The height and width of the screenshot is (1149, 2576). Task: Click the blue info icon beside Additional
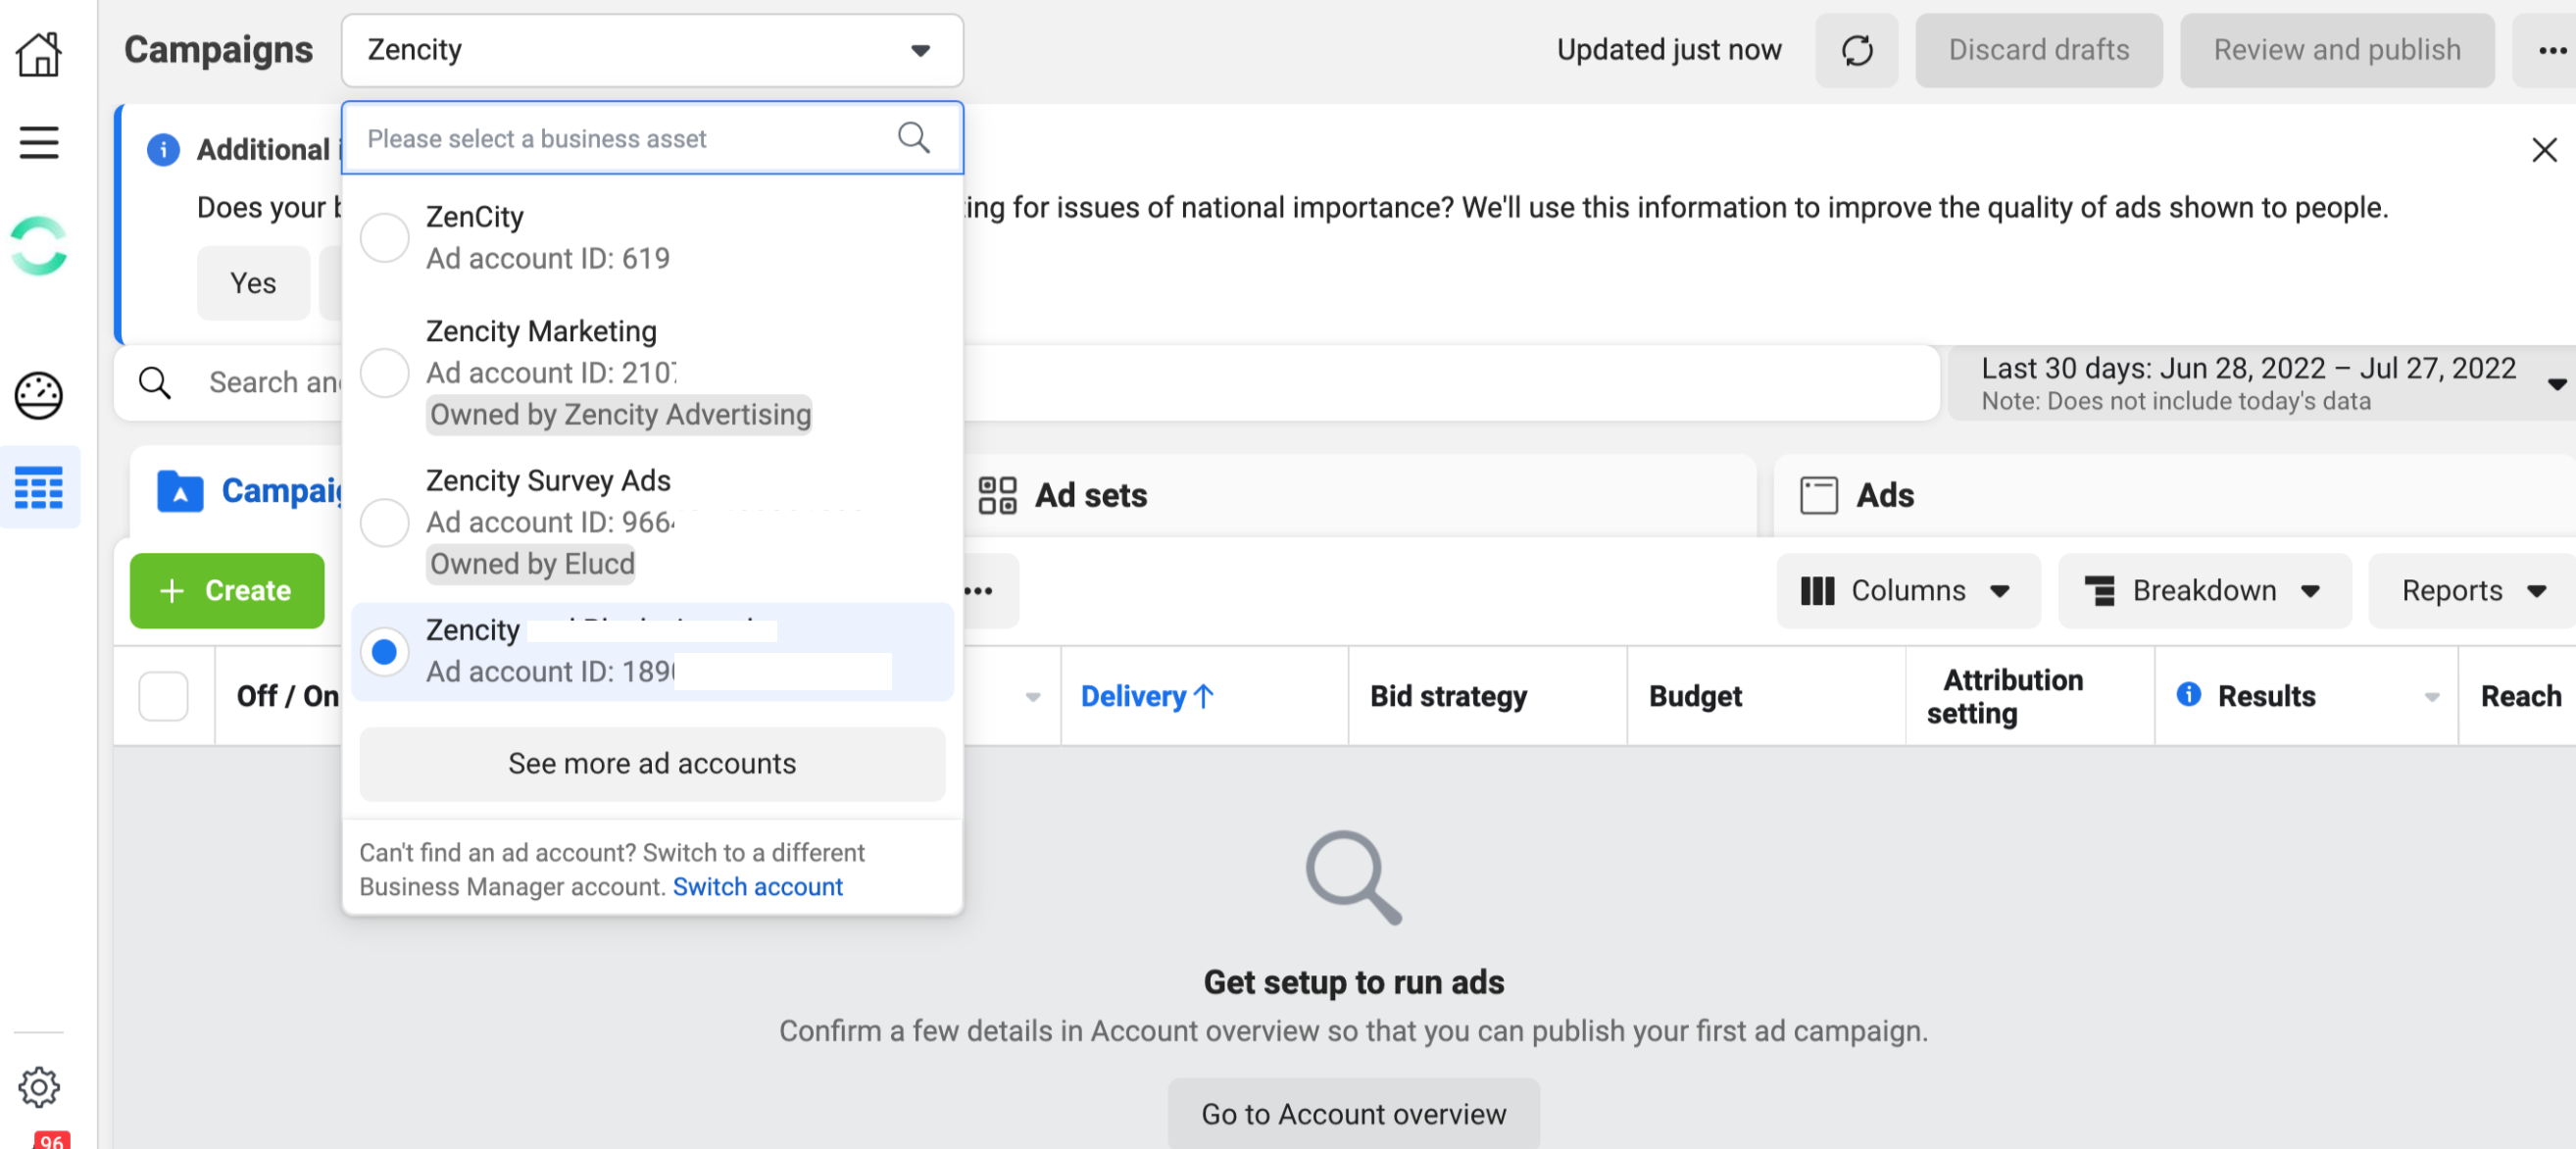point(163,150)
